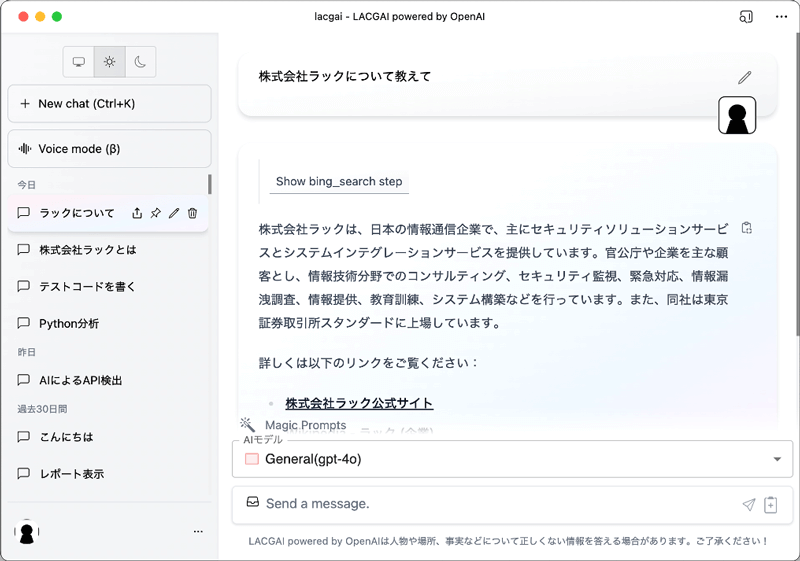Viewport: 800px width, 561px height.
Task: Click the 今日 section label
Action: 27,185
